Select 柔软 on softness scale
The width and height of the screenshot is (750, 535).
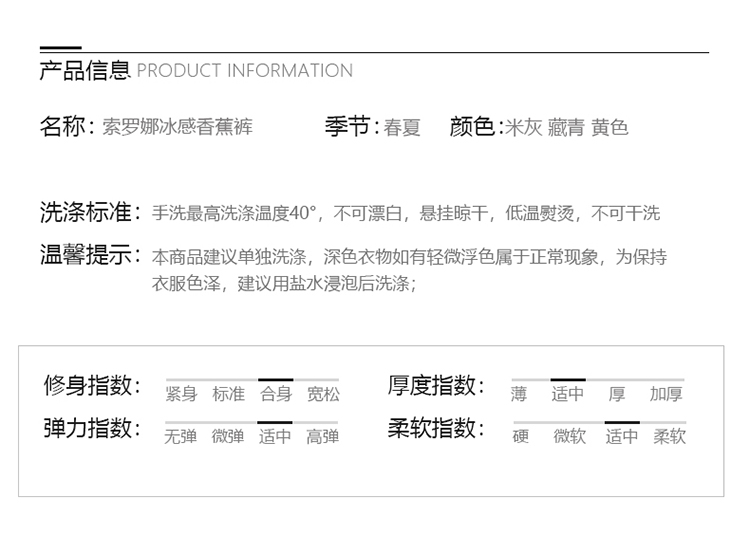coord(670,437)
